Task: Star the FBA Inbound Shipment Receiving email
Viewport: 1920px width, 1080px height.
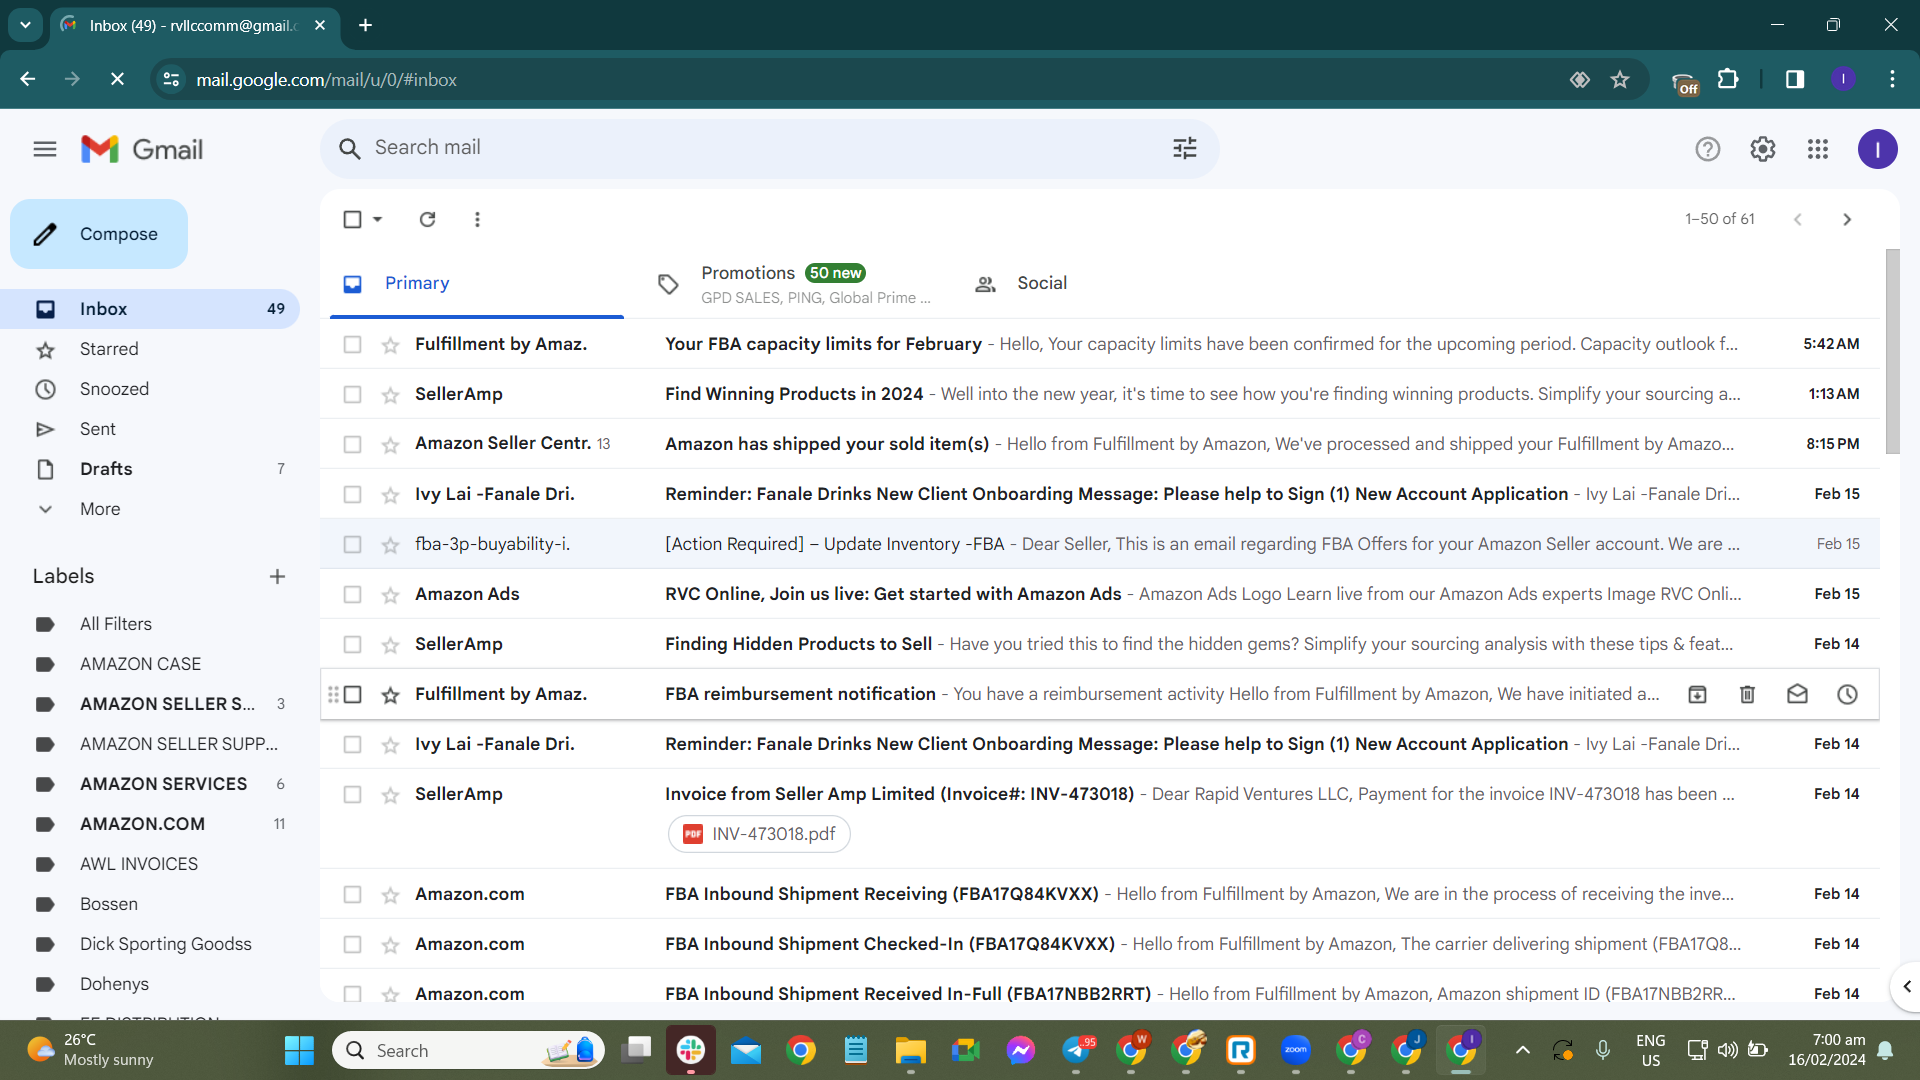Action: tap(390, 895)
